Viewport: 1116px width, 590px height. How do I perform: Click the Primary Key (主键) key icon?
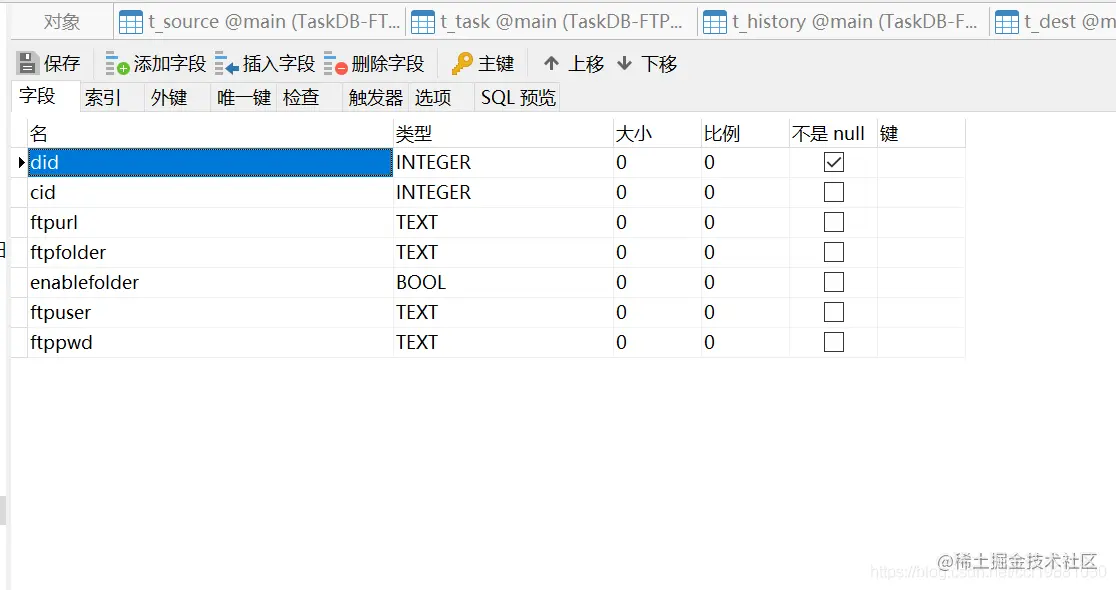click(462, 63)
